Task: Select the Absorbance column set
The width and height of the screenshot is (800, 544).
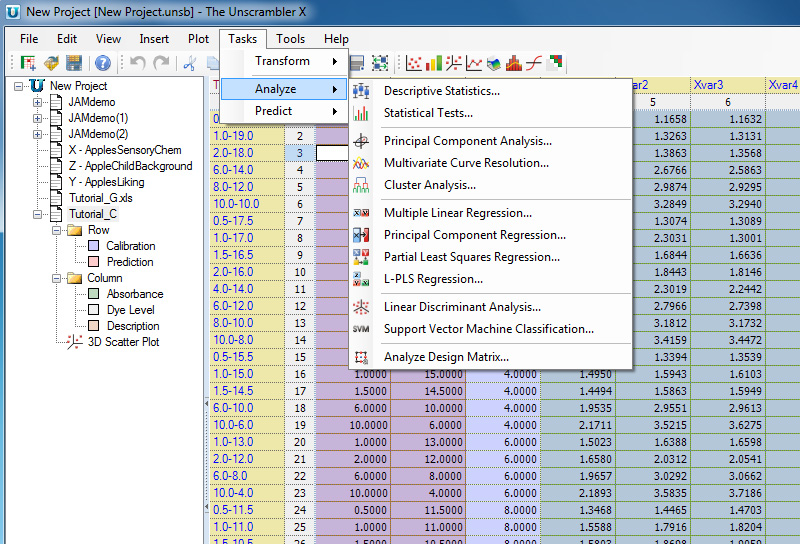Action: pos(135,294)
